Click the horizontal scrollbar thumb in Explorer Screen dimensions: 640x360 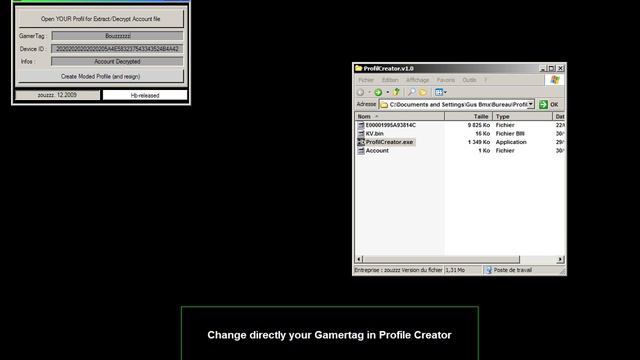441,259
